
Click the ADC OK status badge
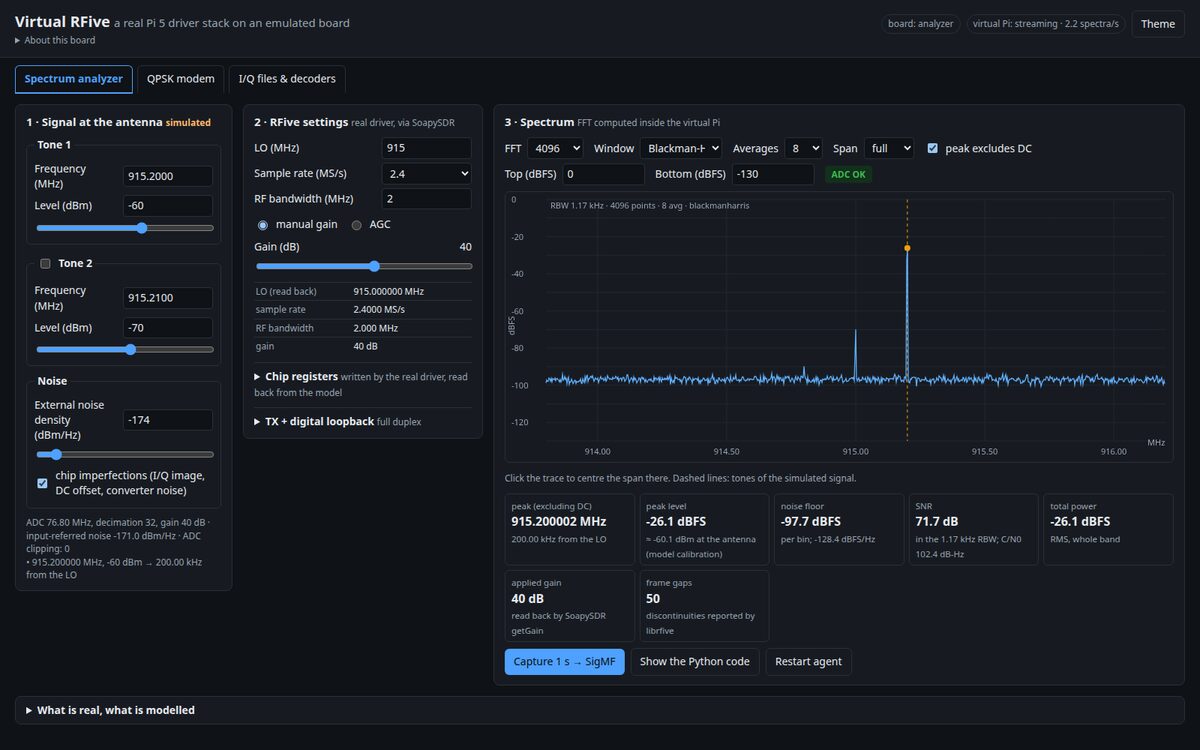[848, 174]
